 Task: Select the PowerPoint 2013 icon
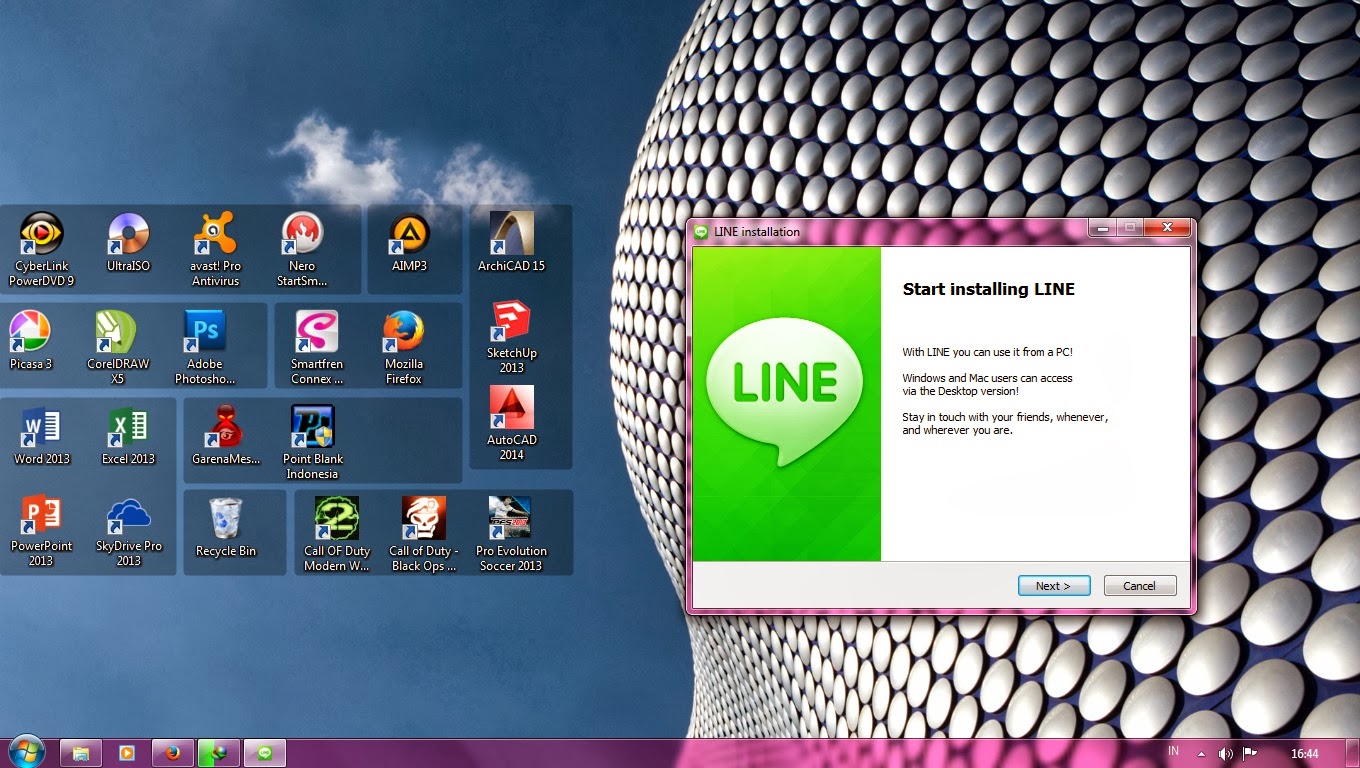pyautogui.click(x=42, y=531)
